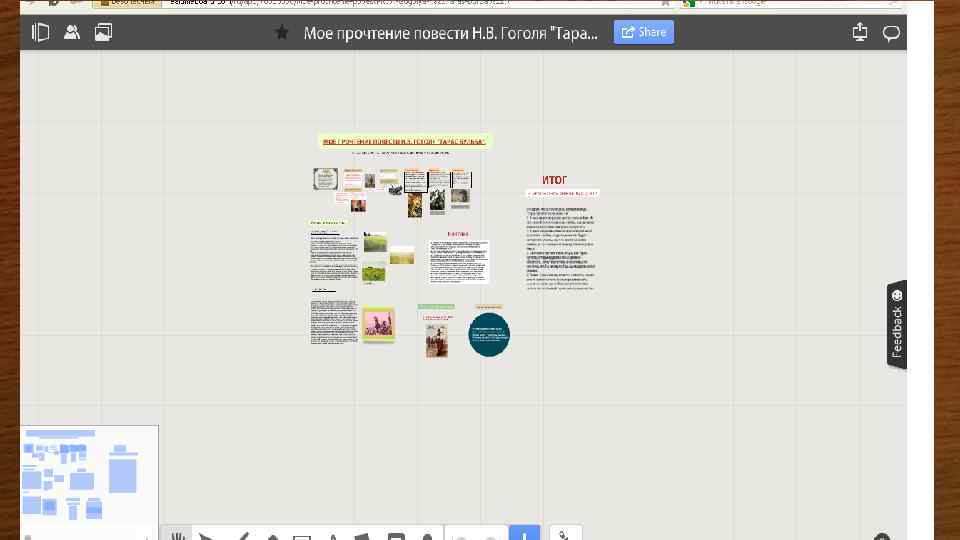
Task: Select the fire scene image
Action: click(414, 205)
